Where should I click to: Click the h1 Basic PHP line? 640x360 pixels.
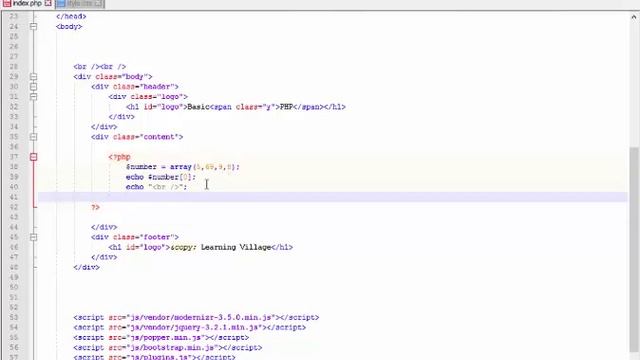[x=236, y=107]
